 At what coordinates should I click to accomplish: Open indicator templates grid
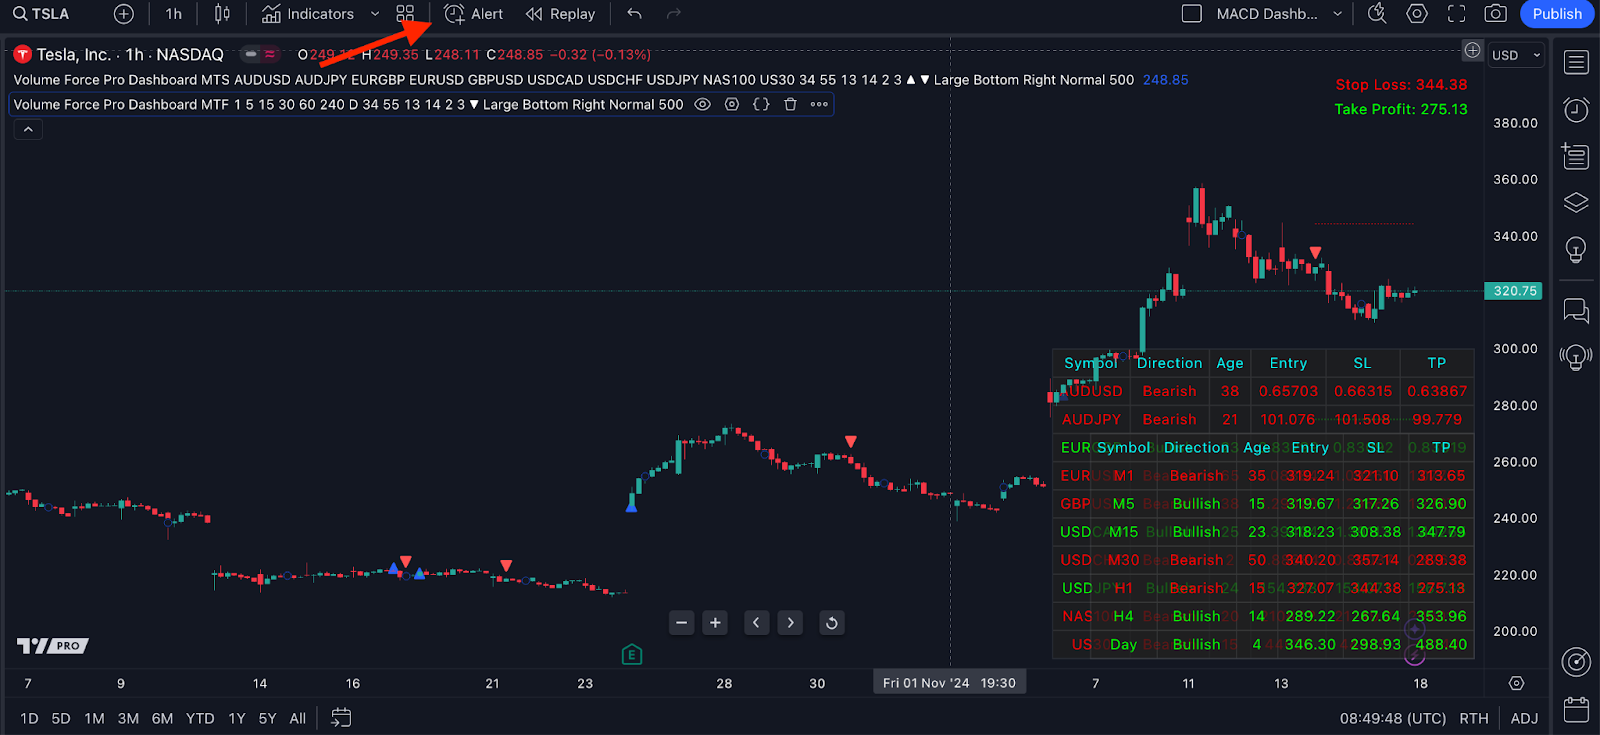(405, 14)
